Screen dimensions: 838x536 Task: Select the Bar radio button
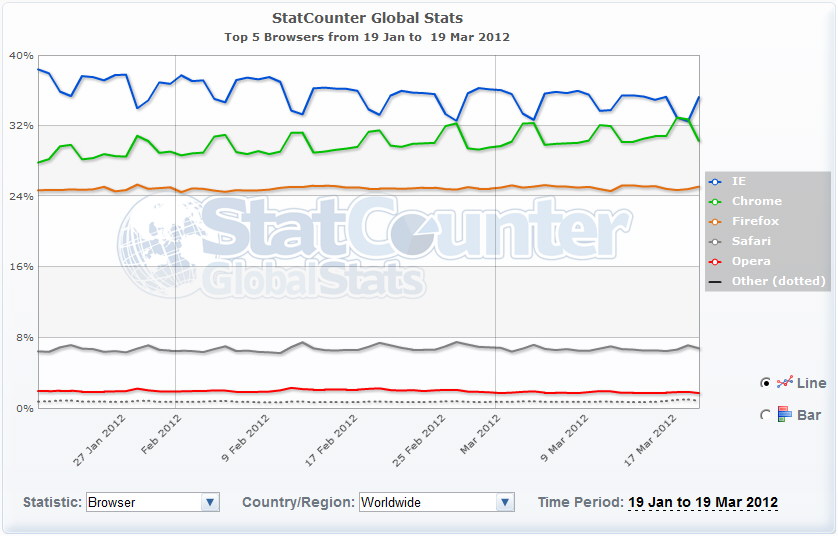pos(765,415)
